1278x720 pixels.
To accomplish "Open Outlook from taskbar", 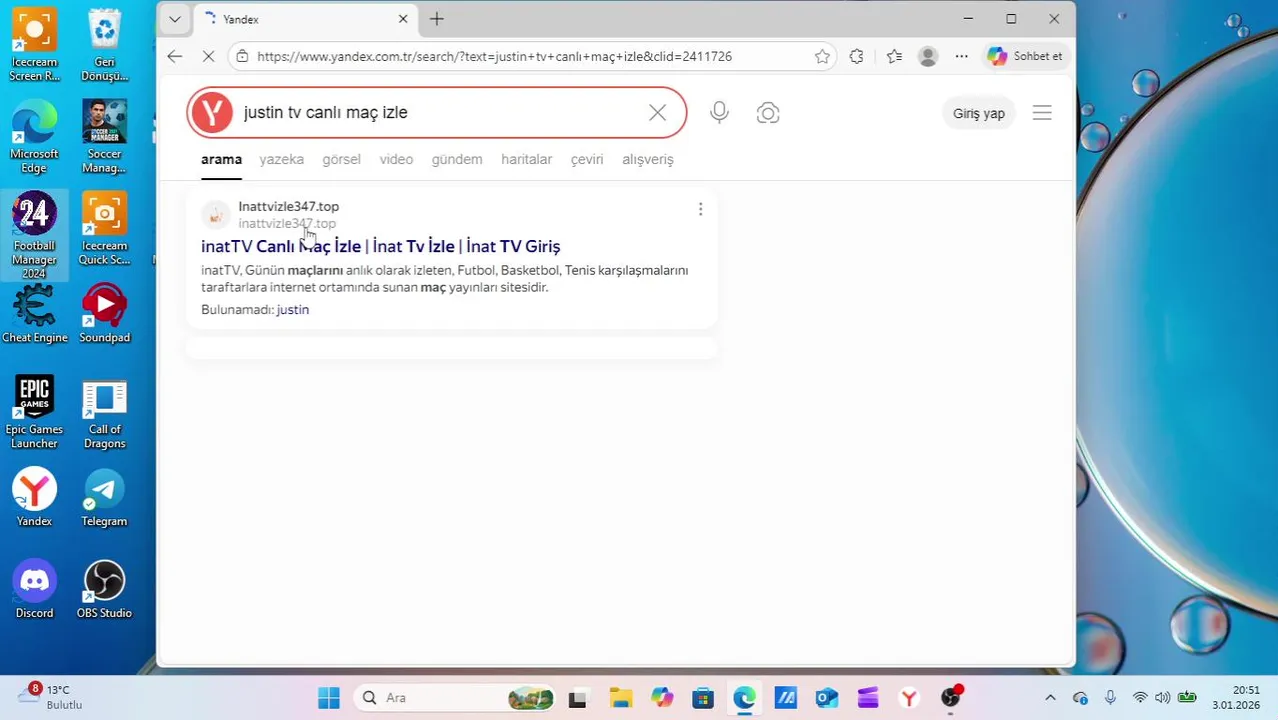I will (826, 698).
